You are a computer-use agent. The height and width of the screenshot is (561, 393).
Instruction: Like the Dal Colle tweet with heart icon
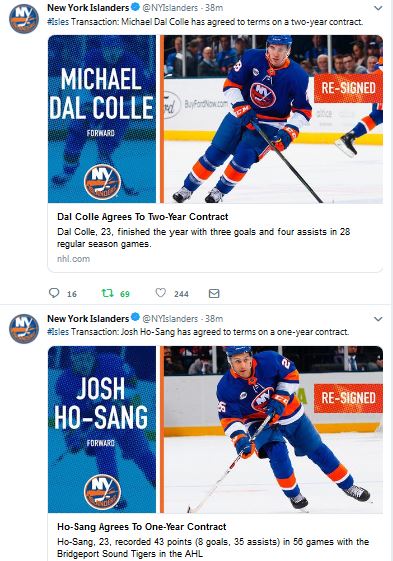(x=161, y=293)
